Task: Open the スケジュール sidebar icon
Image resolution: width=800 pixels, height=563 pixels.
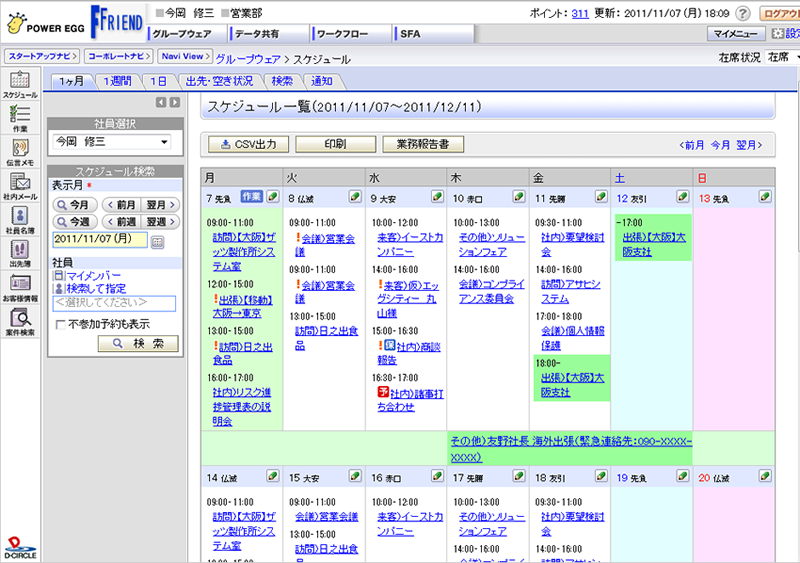Action: 20,84
